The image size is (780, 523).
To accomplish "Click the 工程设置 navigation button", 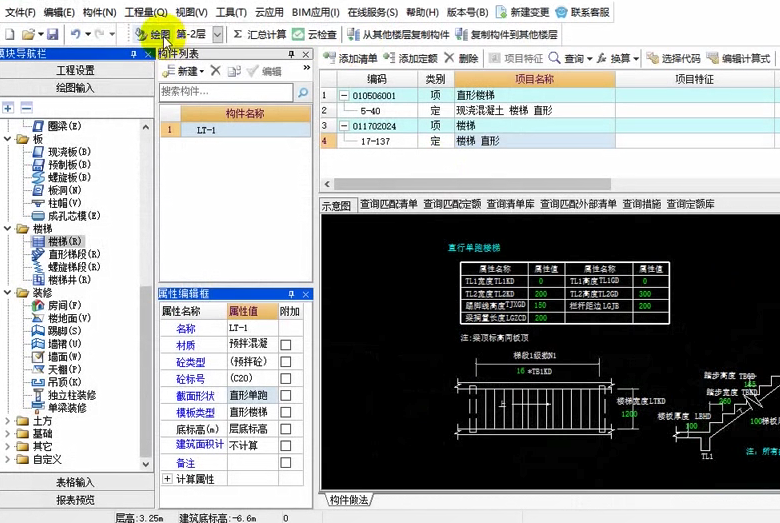I will (x=75, y=71).
